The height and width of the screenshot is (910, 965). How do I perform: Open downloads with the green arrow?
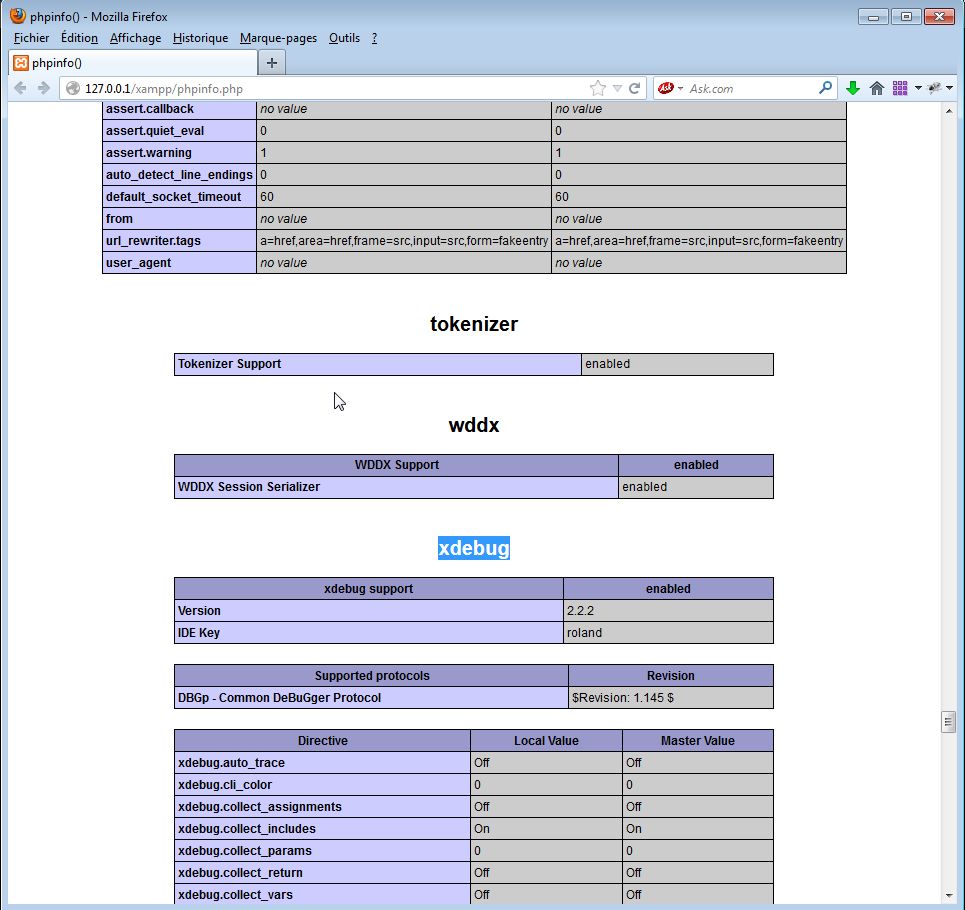coord(852,88)
